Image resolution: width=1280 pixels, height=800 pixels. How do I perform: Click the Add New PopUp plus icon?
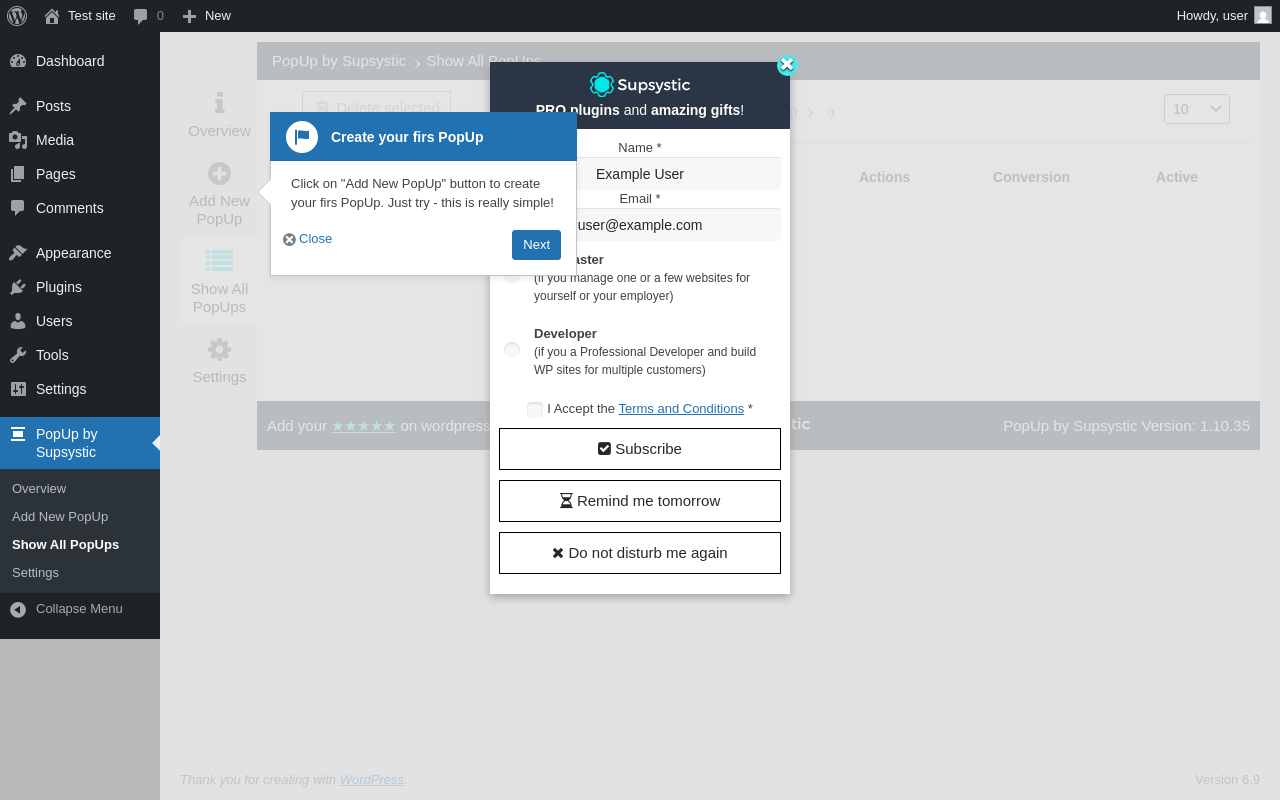[219, 173]
